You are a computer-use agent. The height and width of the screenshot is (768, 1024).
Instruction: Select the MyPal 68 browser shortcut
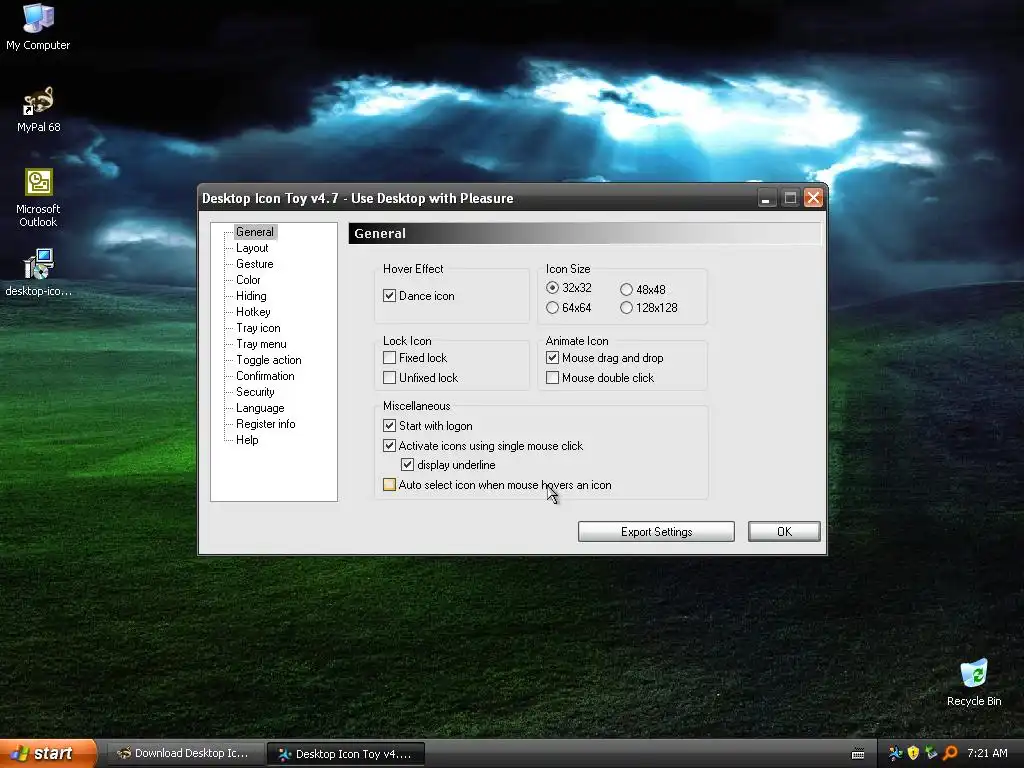38,109
